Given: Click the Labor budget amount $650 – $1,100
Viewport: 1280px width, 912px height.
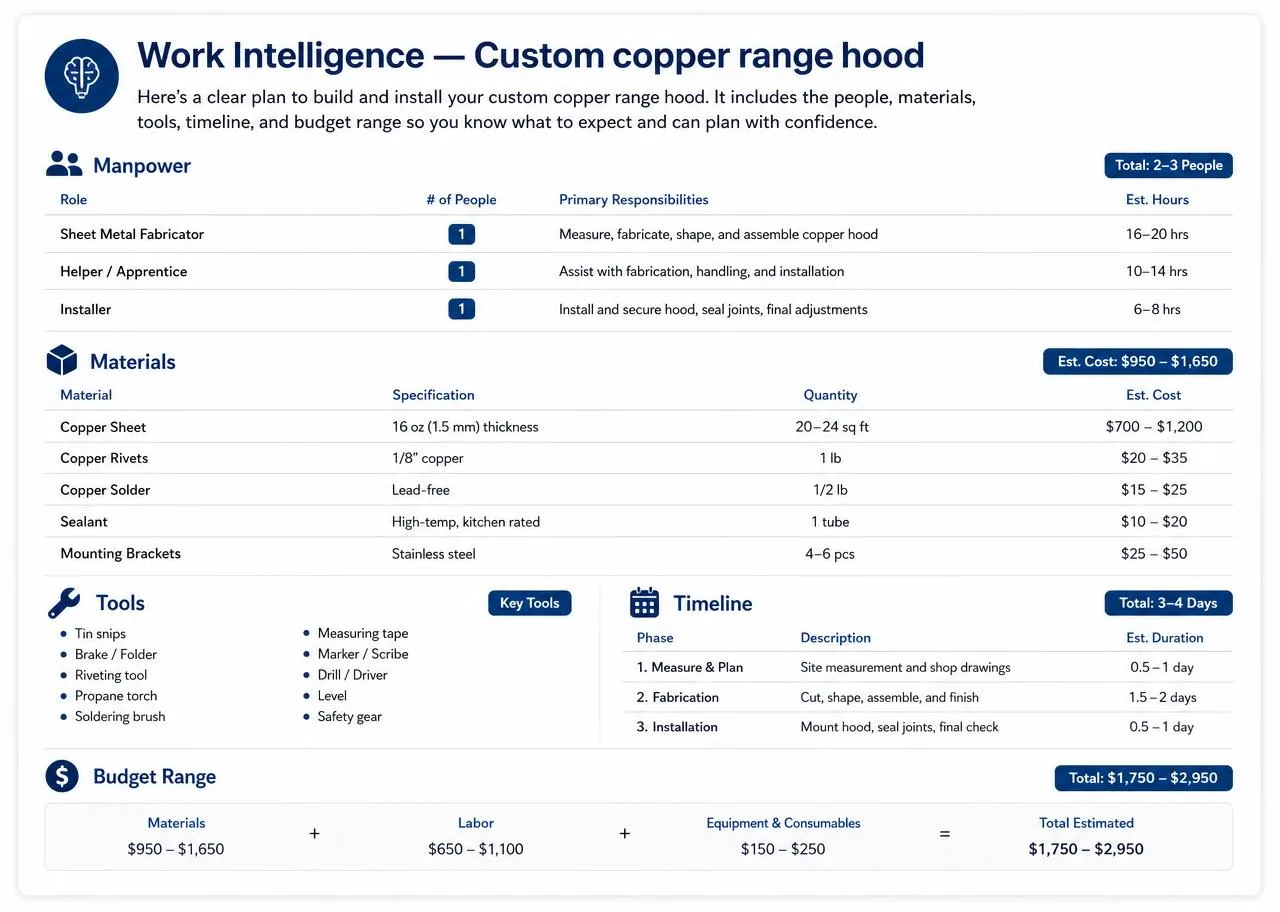Looking at the screenshot, I should point(476,849).
